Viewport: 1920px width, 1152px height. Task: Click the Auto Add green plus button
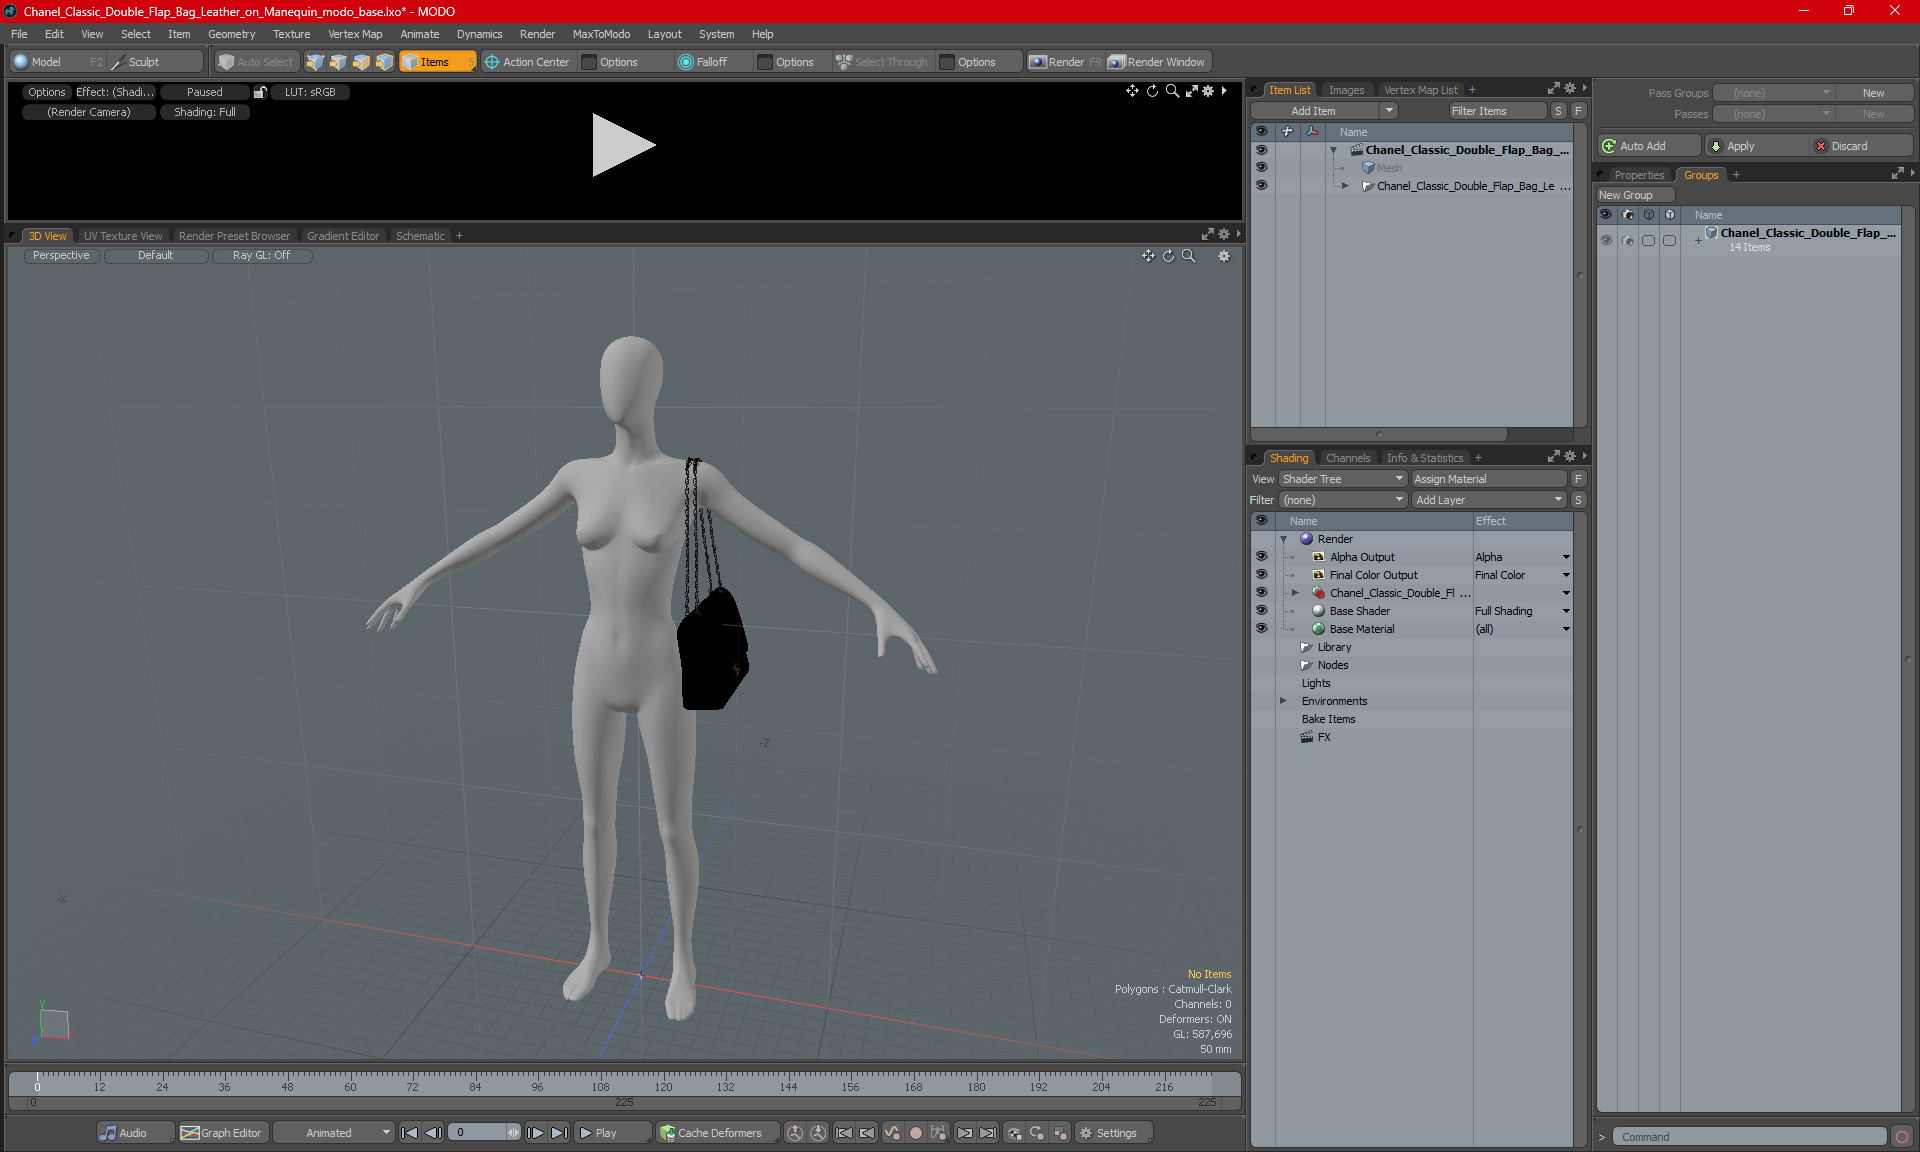pyautogui.click(x=1647, y=146)
